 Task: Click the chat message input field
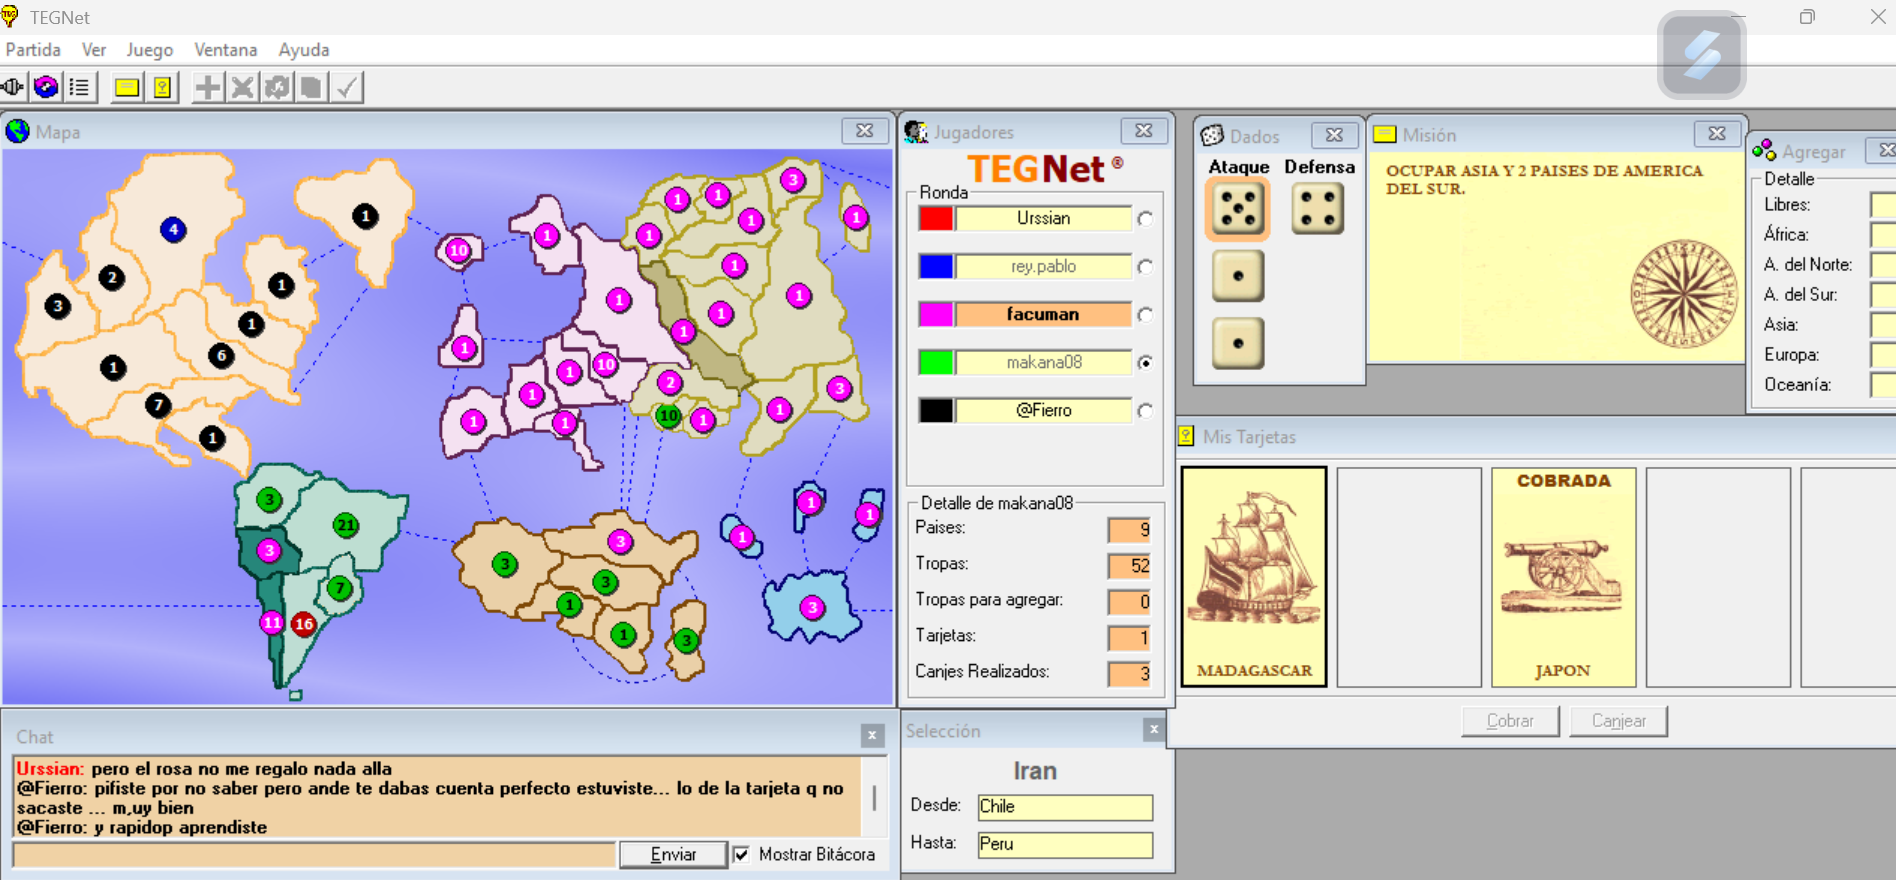314,854
